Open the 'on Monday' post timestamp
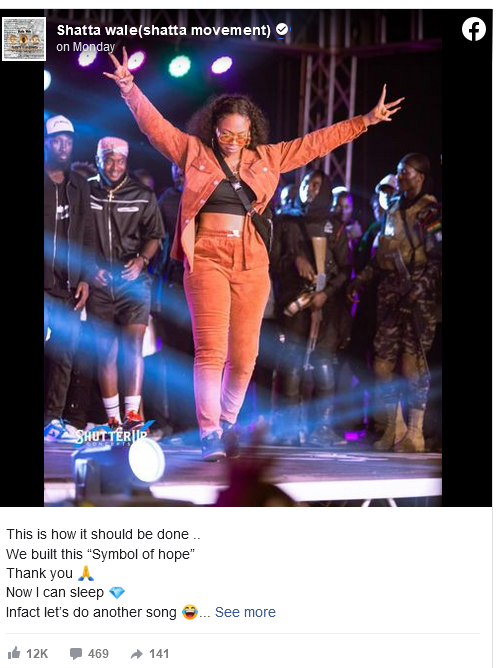Viewport: 500px width, 668px height. coord(86,47)
